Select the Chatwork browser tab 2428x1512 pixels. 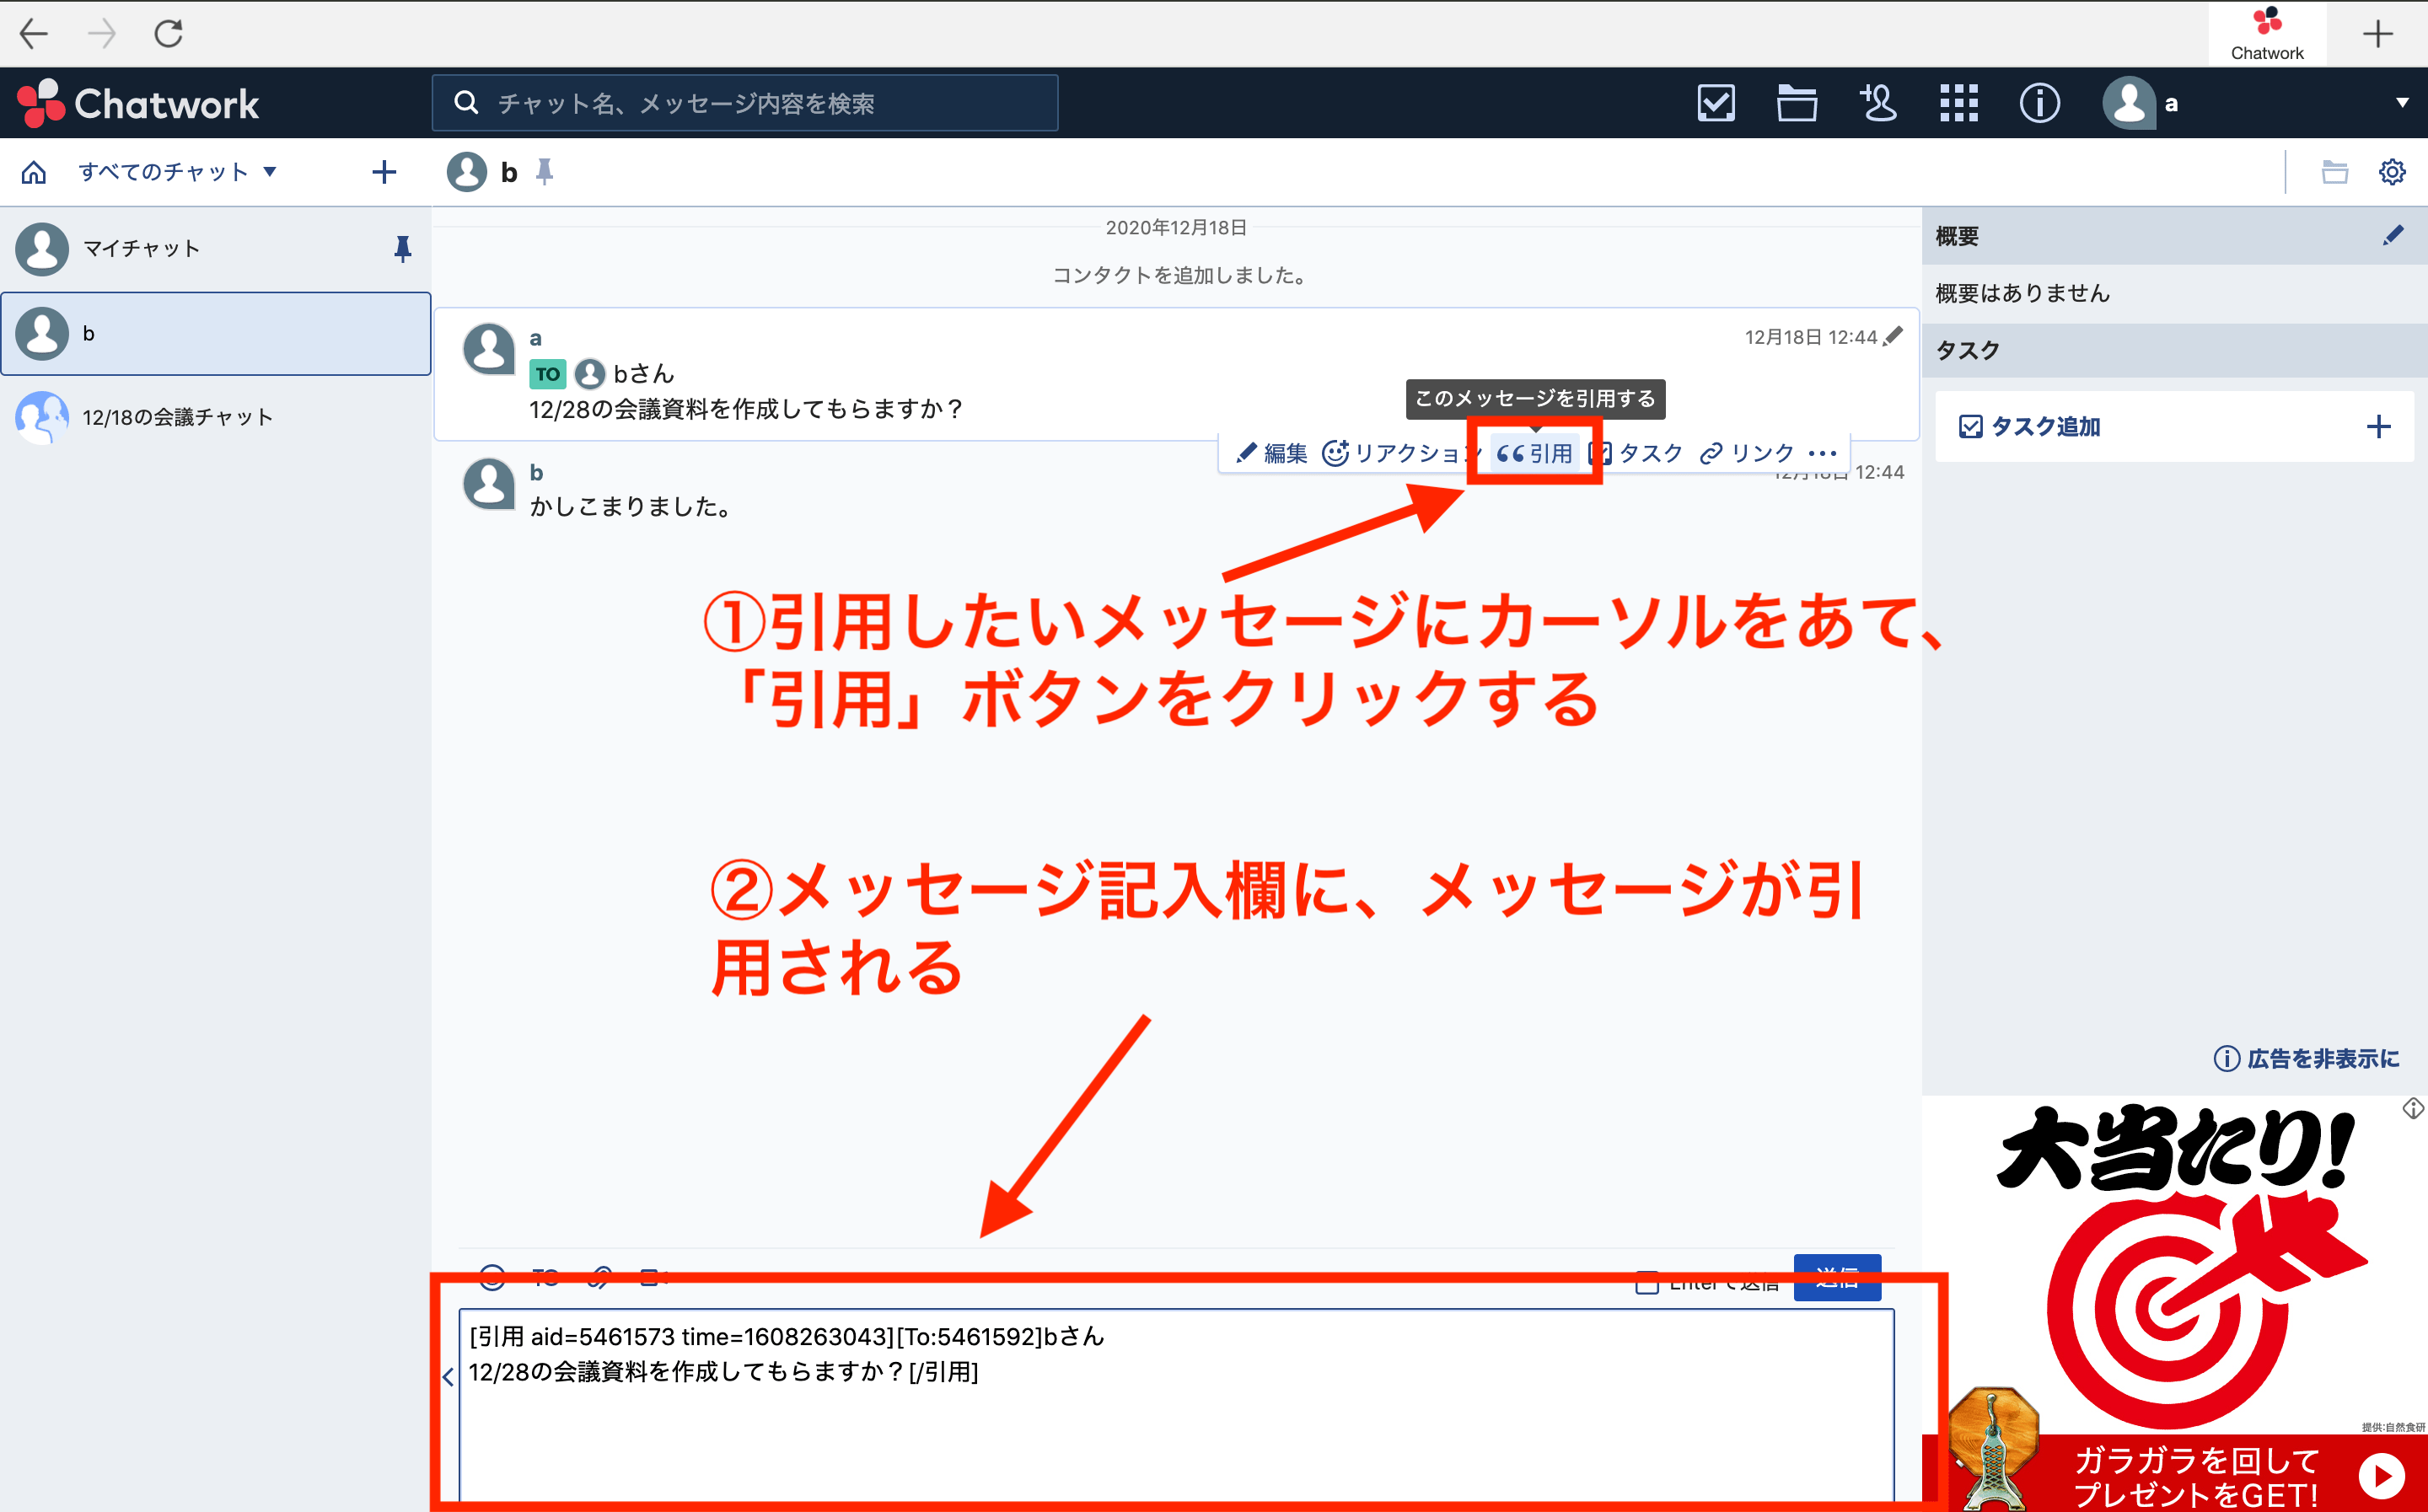click(2267, 34)
